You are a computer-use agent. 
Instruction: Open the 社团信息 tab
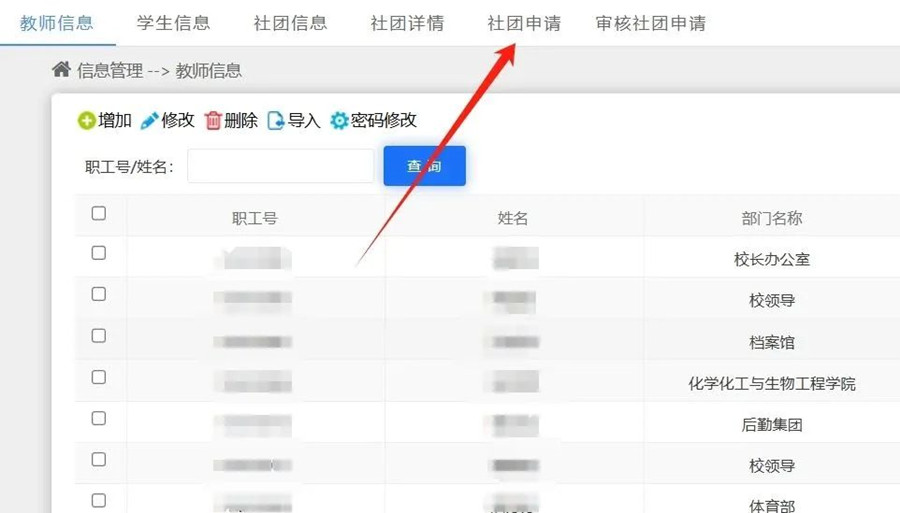pyautogui.click(x=290, y=23)
